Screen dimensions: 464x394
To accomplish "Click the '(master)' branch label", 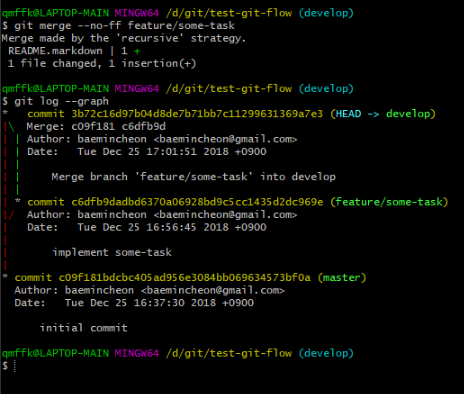I will [x=342, y=278].
